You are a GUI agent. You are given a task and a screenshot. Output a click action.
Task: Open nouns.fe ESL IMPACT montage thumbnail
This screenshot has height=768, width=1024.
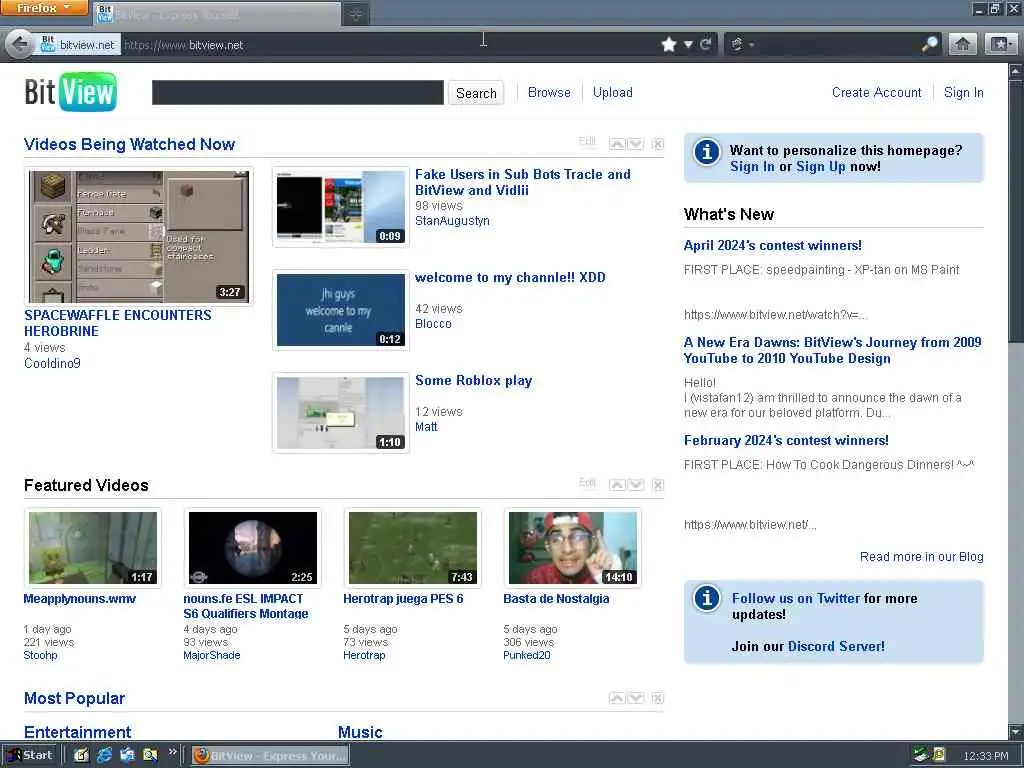tap(253, 547)
